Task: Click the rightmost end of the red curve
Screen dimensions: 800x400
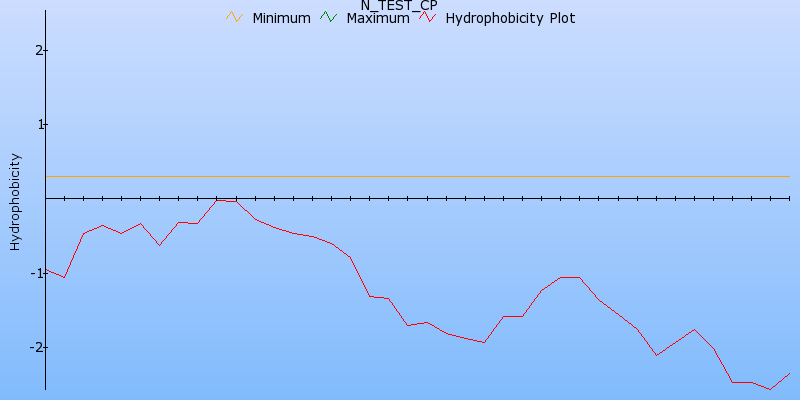Action: click(789, 373)
